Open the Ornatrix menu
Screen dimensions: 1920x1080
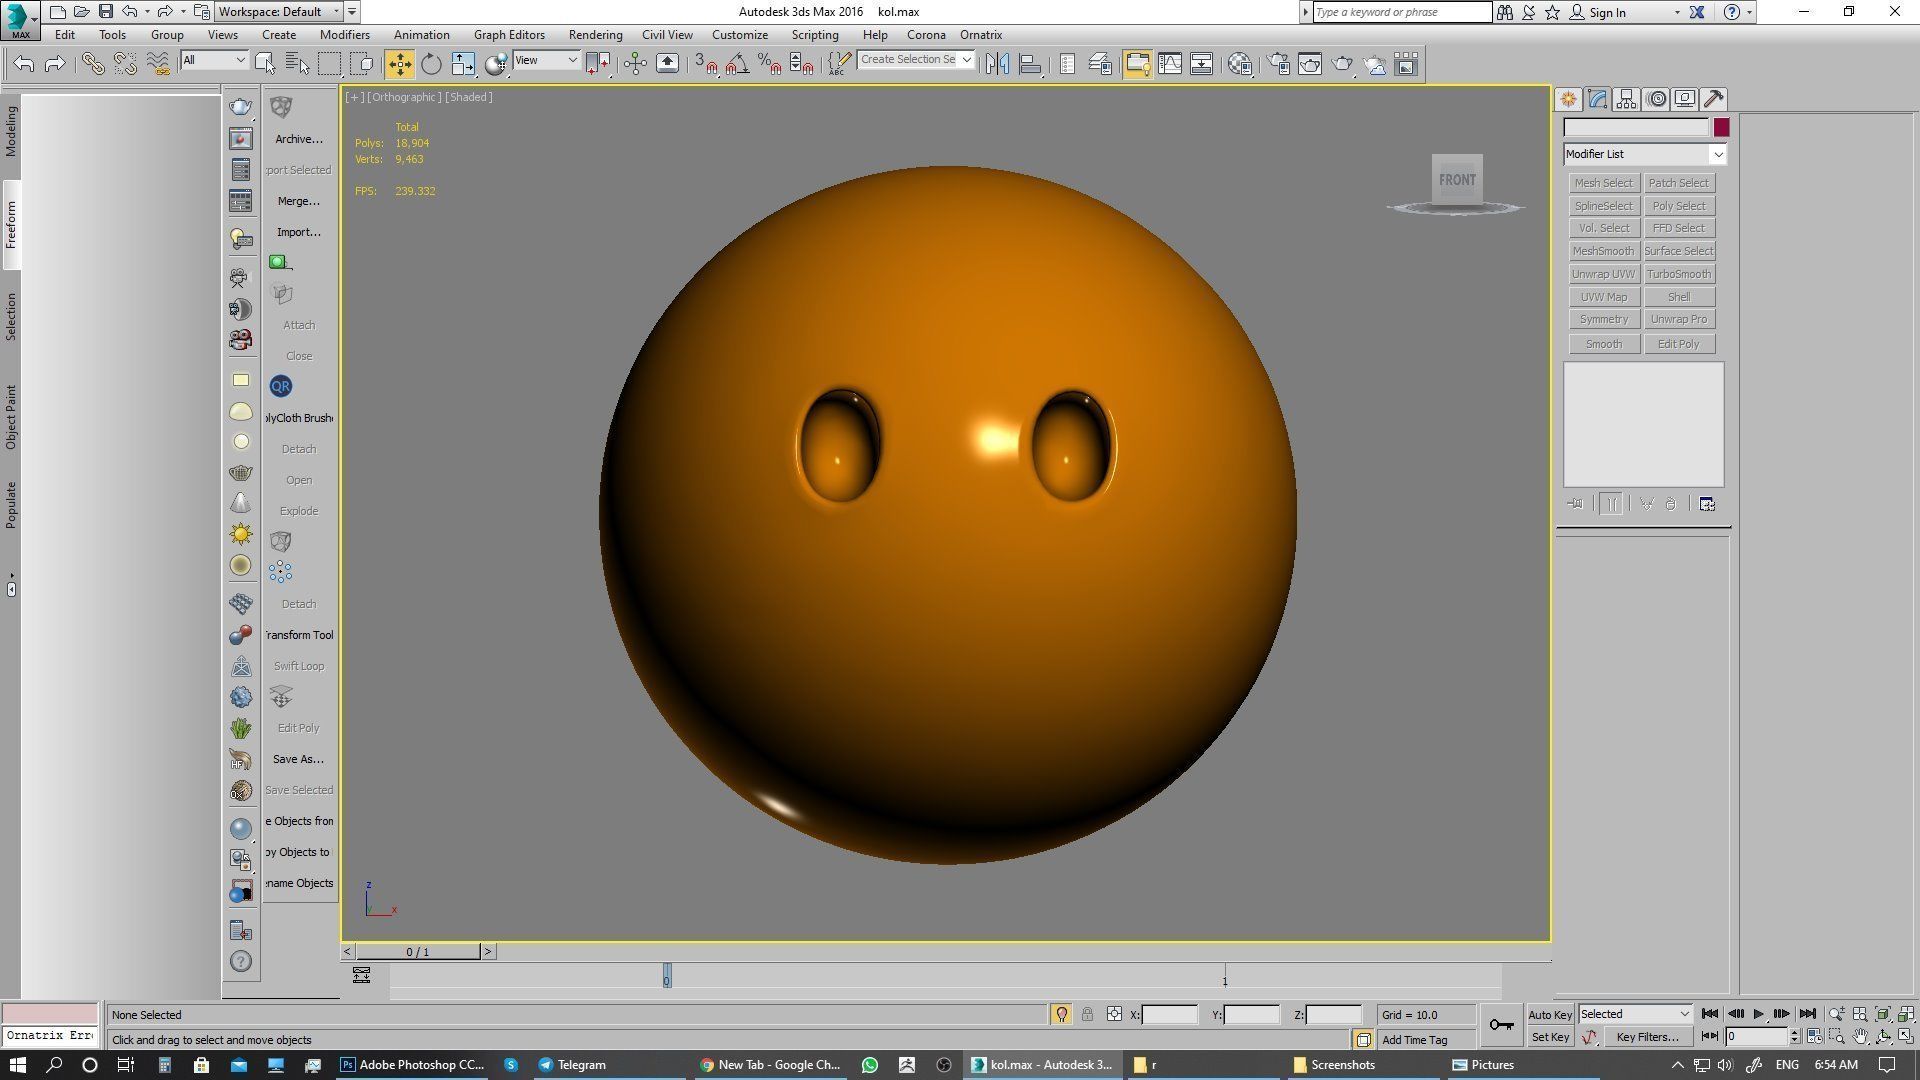(981, 35)
